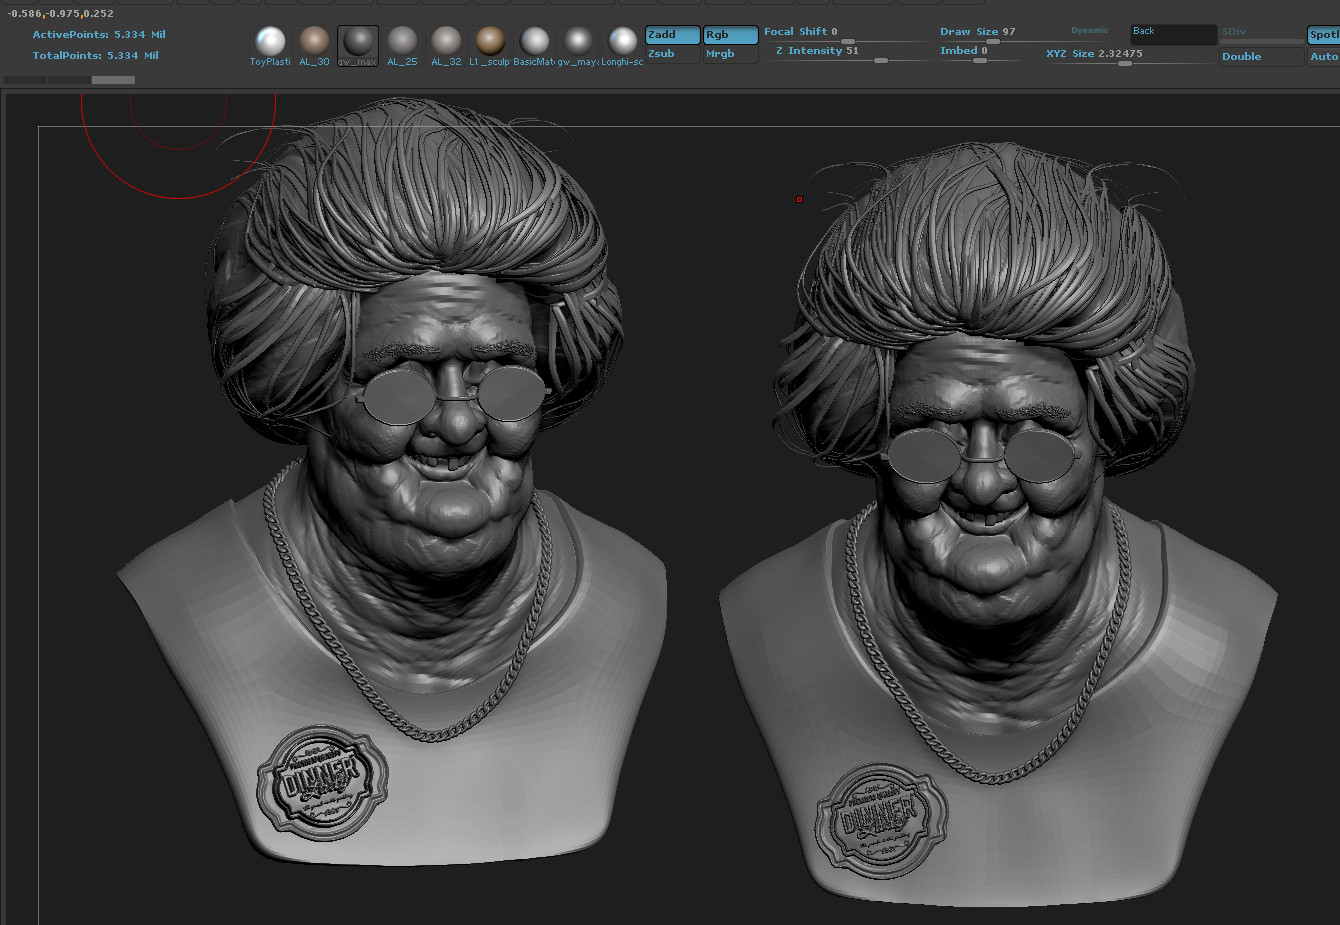Click the Focal Shift slider
Image resolution: width=1340 pixels, height=925 pixels.
[849, 34]
